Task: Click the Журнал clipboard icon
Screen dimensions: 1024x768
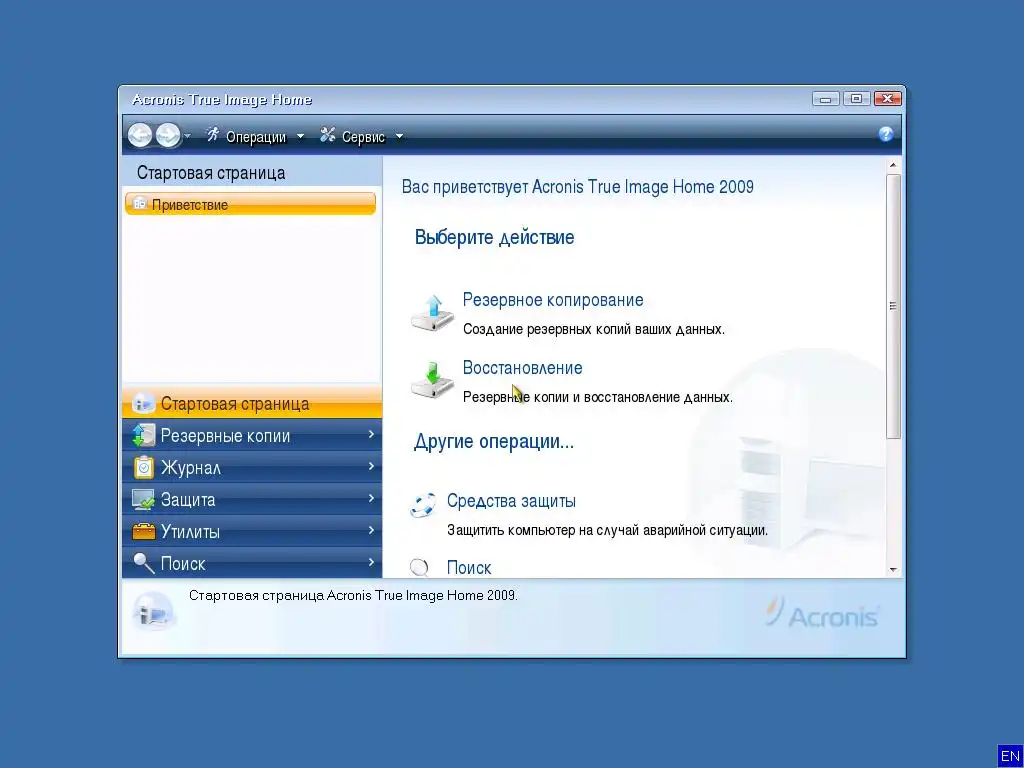Action: (x=143, y=467)
